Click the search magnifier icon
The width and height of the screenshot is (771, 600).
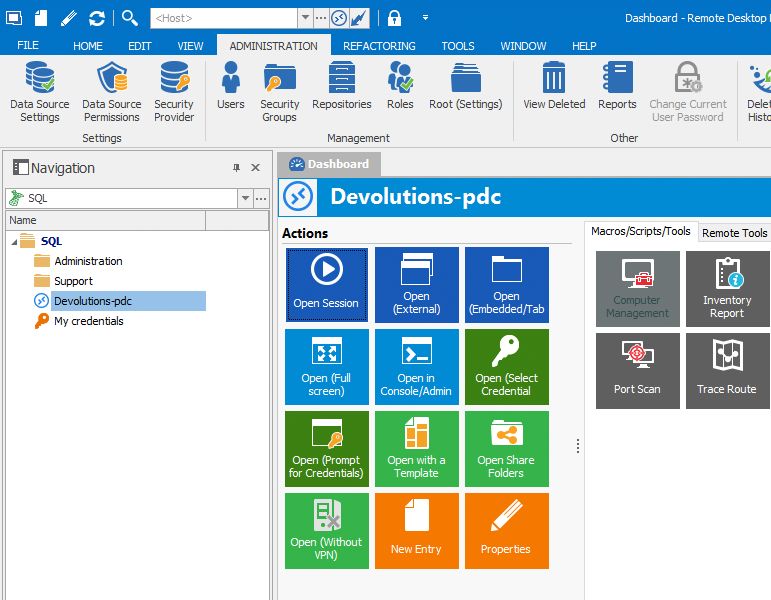[x=129, y=18]
